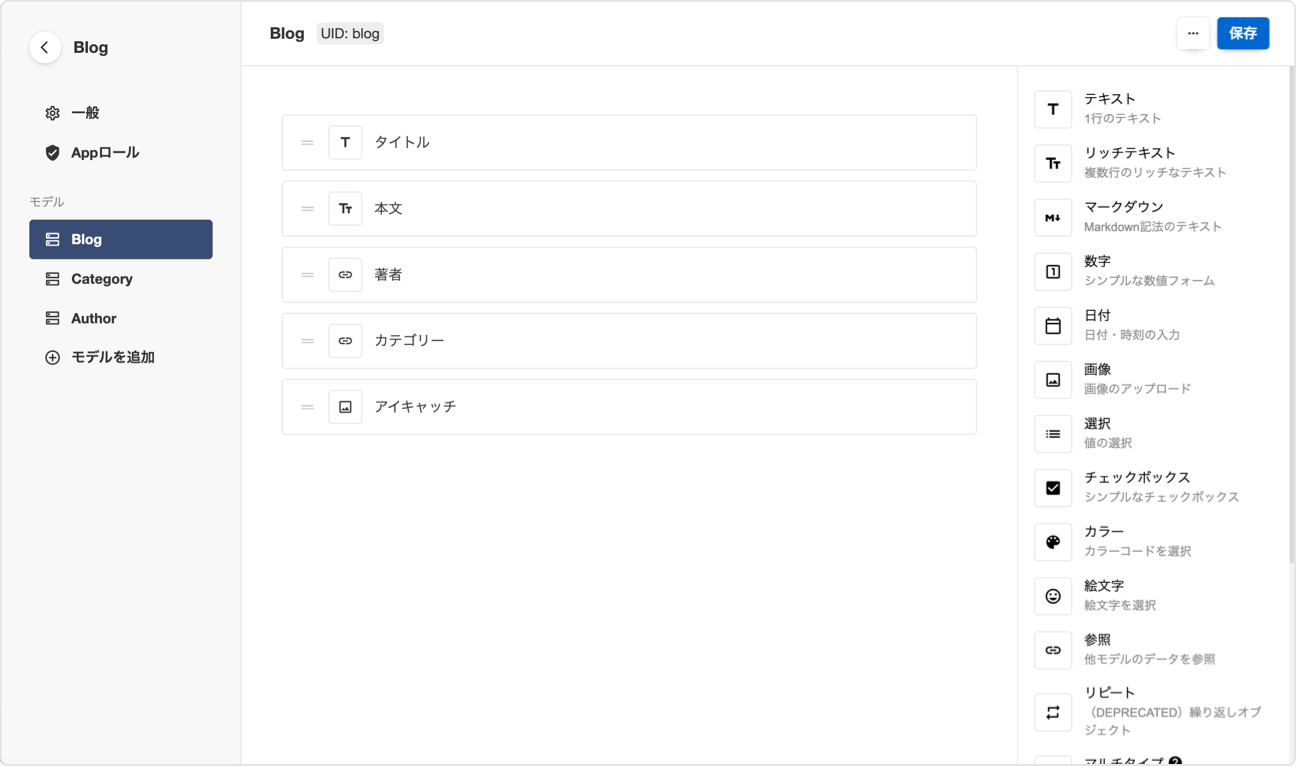This screenshot has width=1296, height=766.
Task: Select the カラー palette field icon
Action: pos(1053,541)
